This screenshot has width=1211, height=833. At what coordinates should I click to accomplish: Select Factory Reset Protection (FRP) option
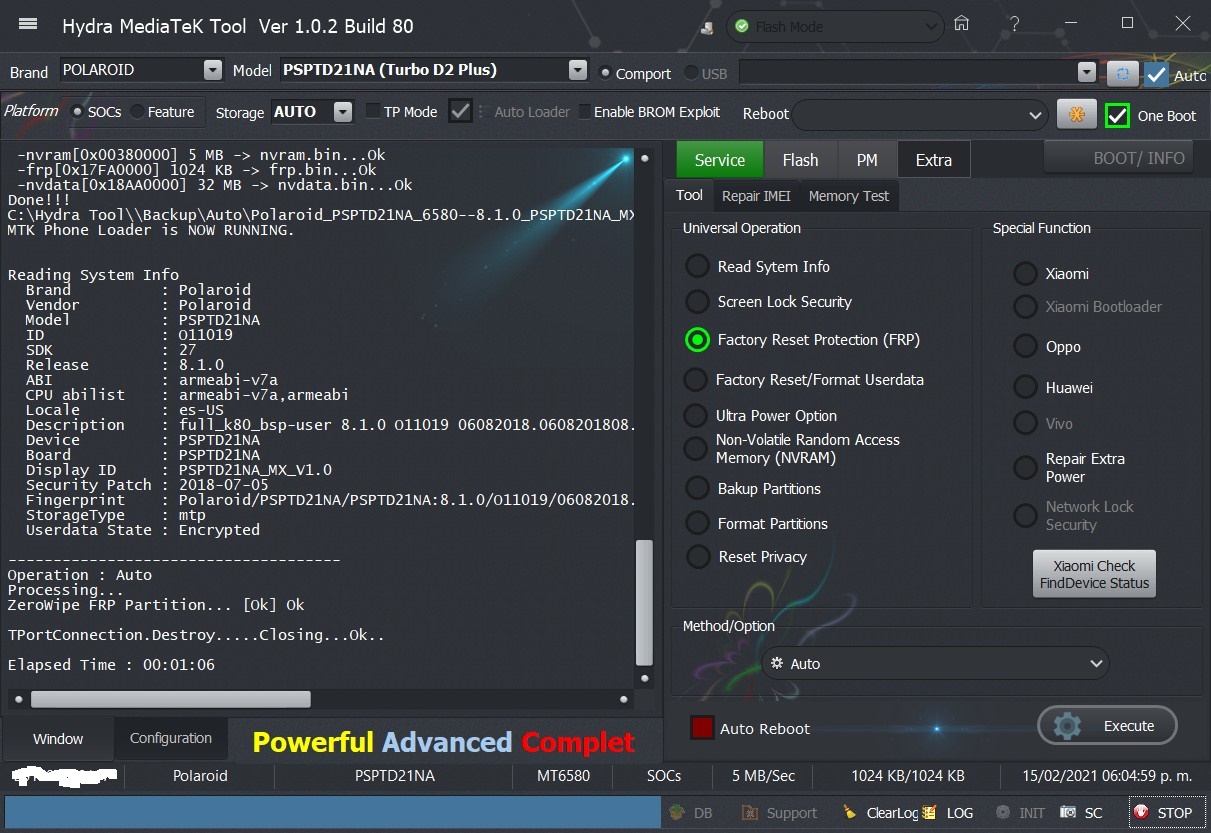697,340
